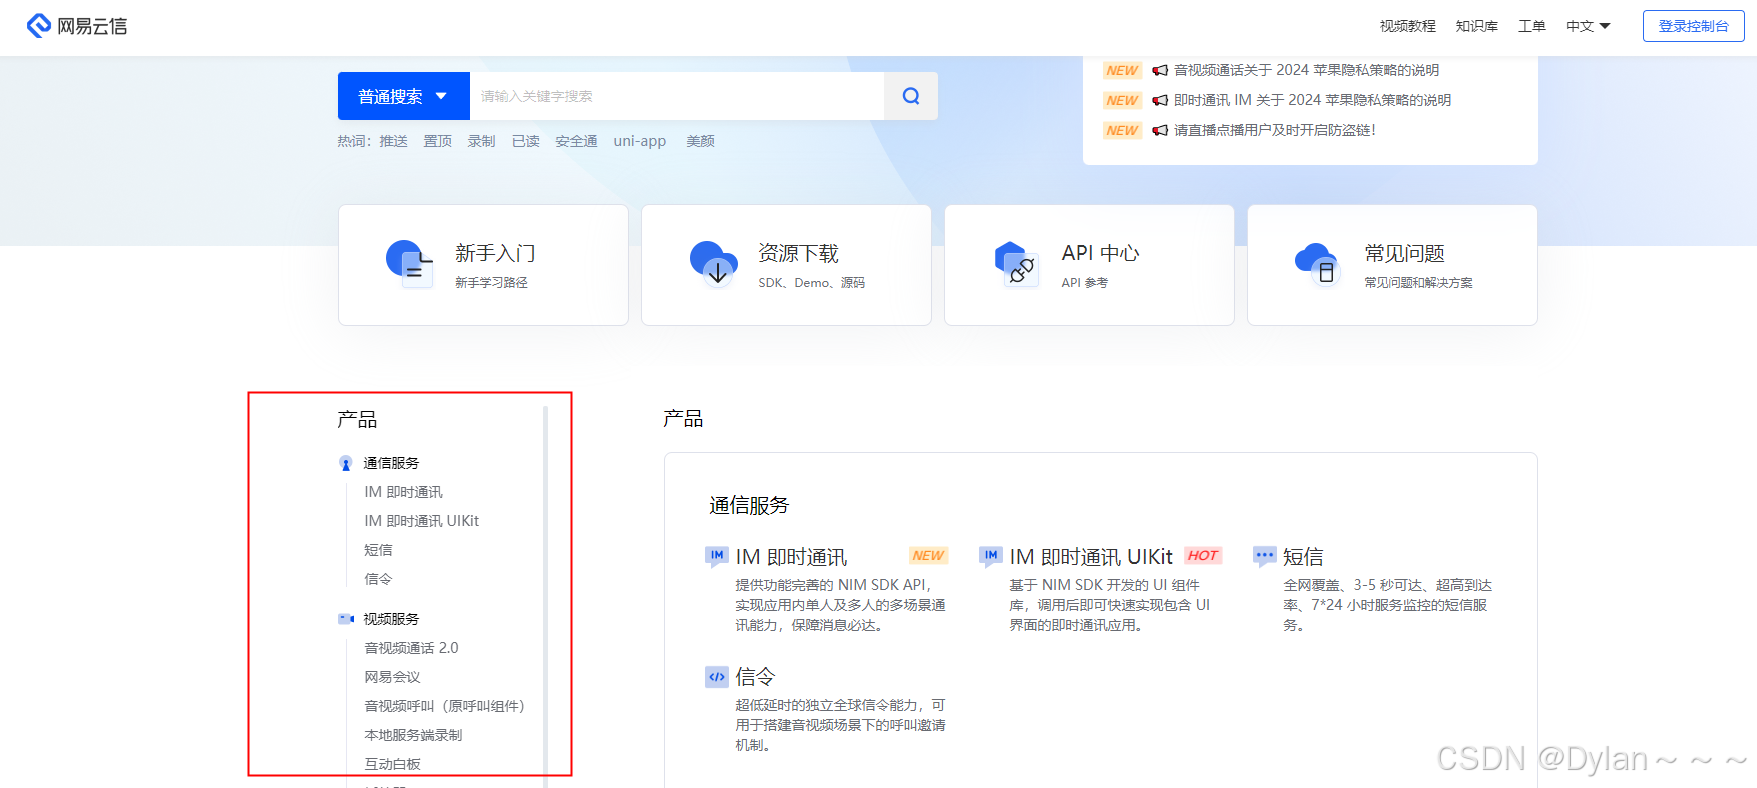Open the 普通搜索 search type dropdown
Image resolution: width=1757 pixels, height=788 pixels.
tap(404, 96)
